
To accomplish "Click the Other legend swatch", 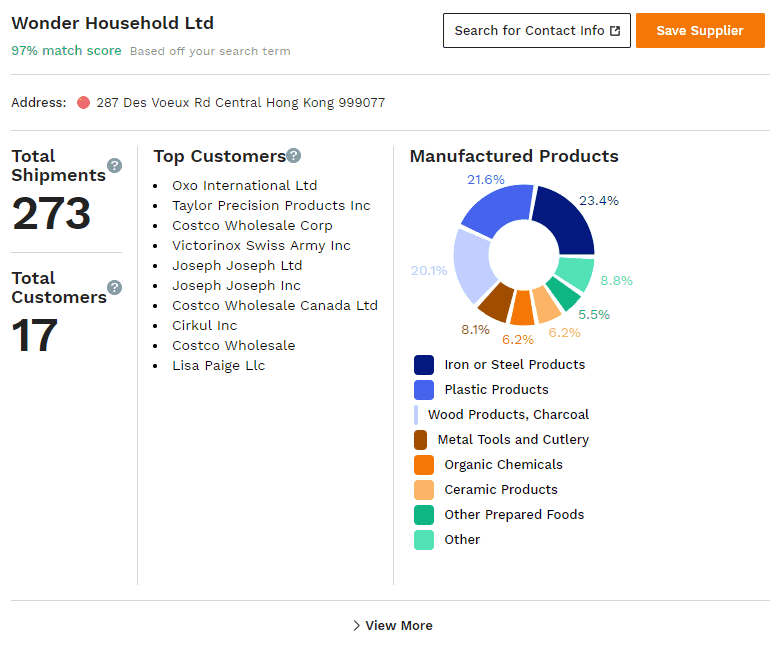I will (x=424, y=540).
